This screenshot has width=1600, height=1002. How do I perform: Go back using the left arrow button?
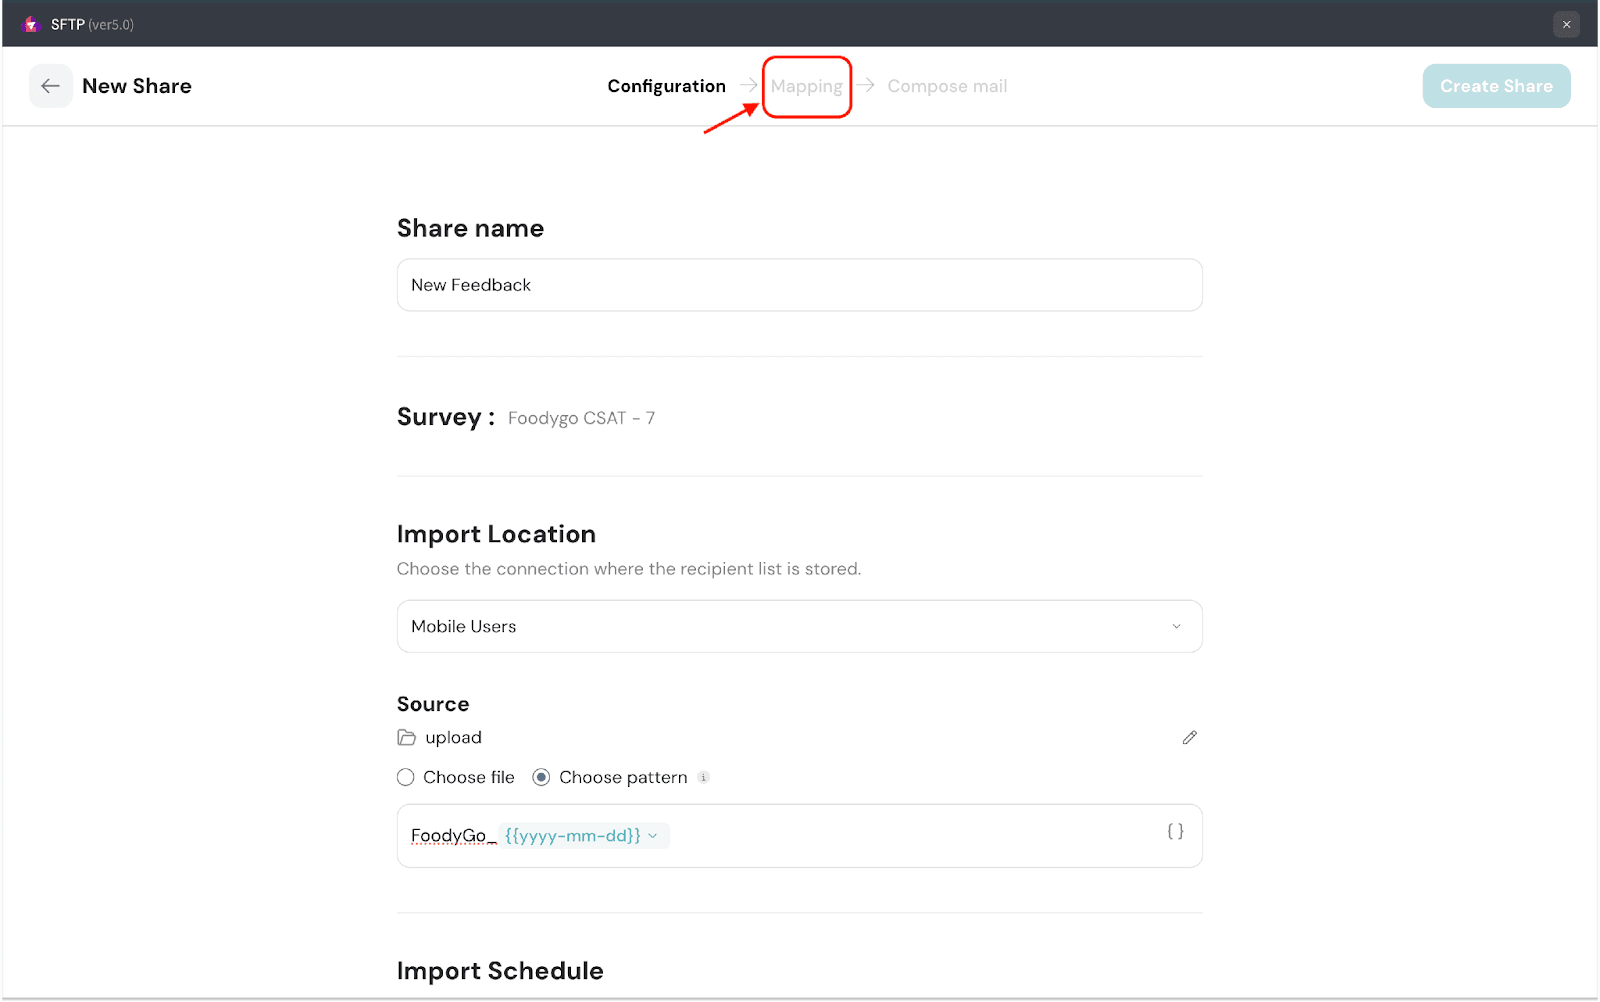(x=50, y=86)
